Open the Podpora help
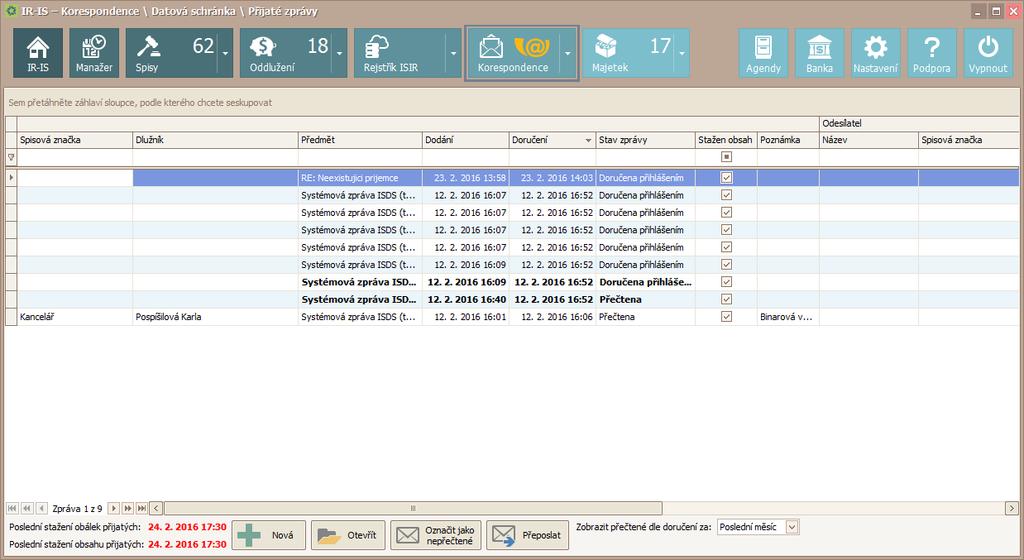The height and width of the screenshot is (560, 1024). 932,53
